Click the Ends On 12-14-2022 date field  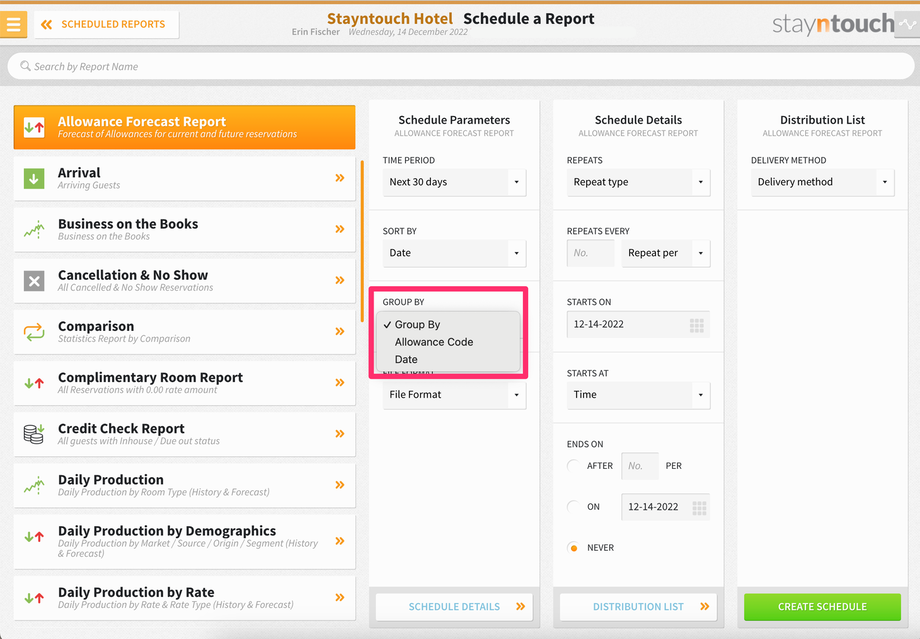(665, 507)
